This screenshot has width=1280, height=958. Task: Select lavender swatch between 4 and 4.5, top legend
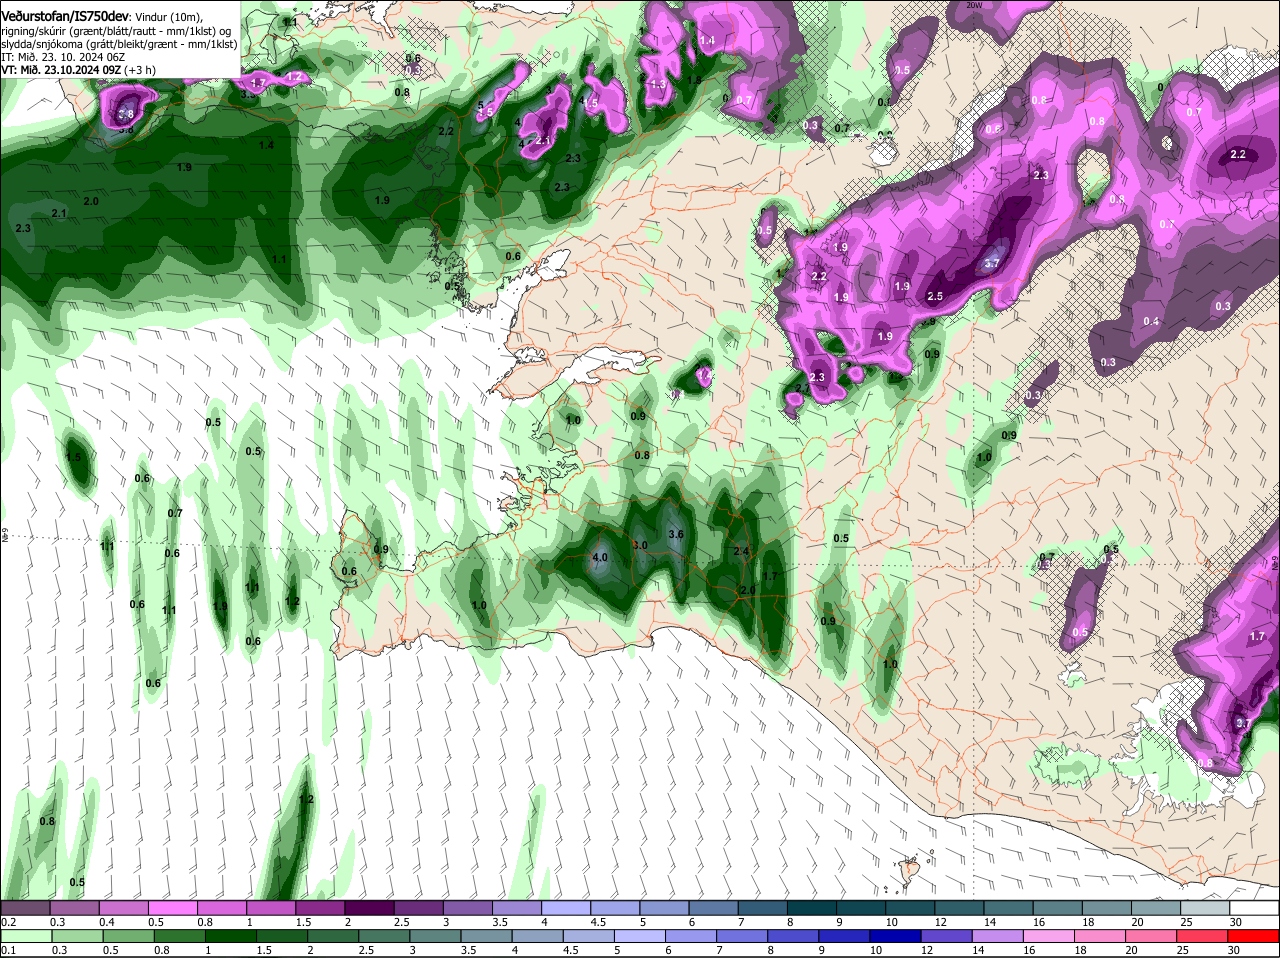(x=564, y=908)
